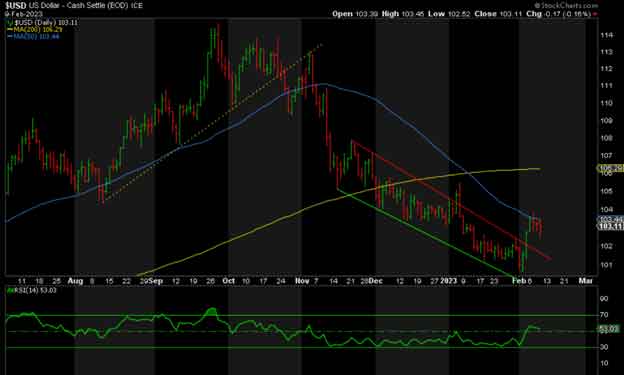Image resolution: width=624 pixels, height=375 pixels.
Task: Select the '$USD (Daily) 103.11' legend entry
Action: (x=43, y=23)
